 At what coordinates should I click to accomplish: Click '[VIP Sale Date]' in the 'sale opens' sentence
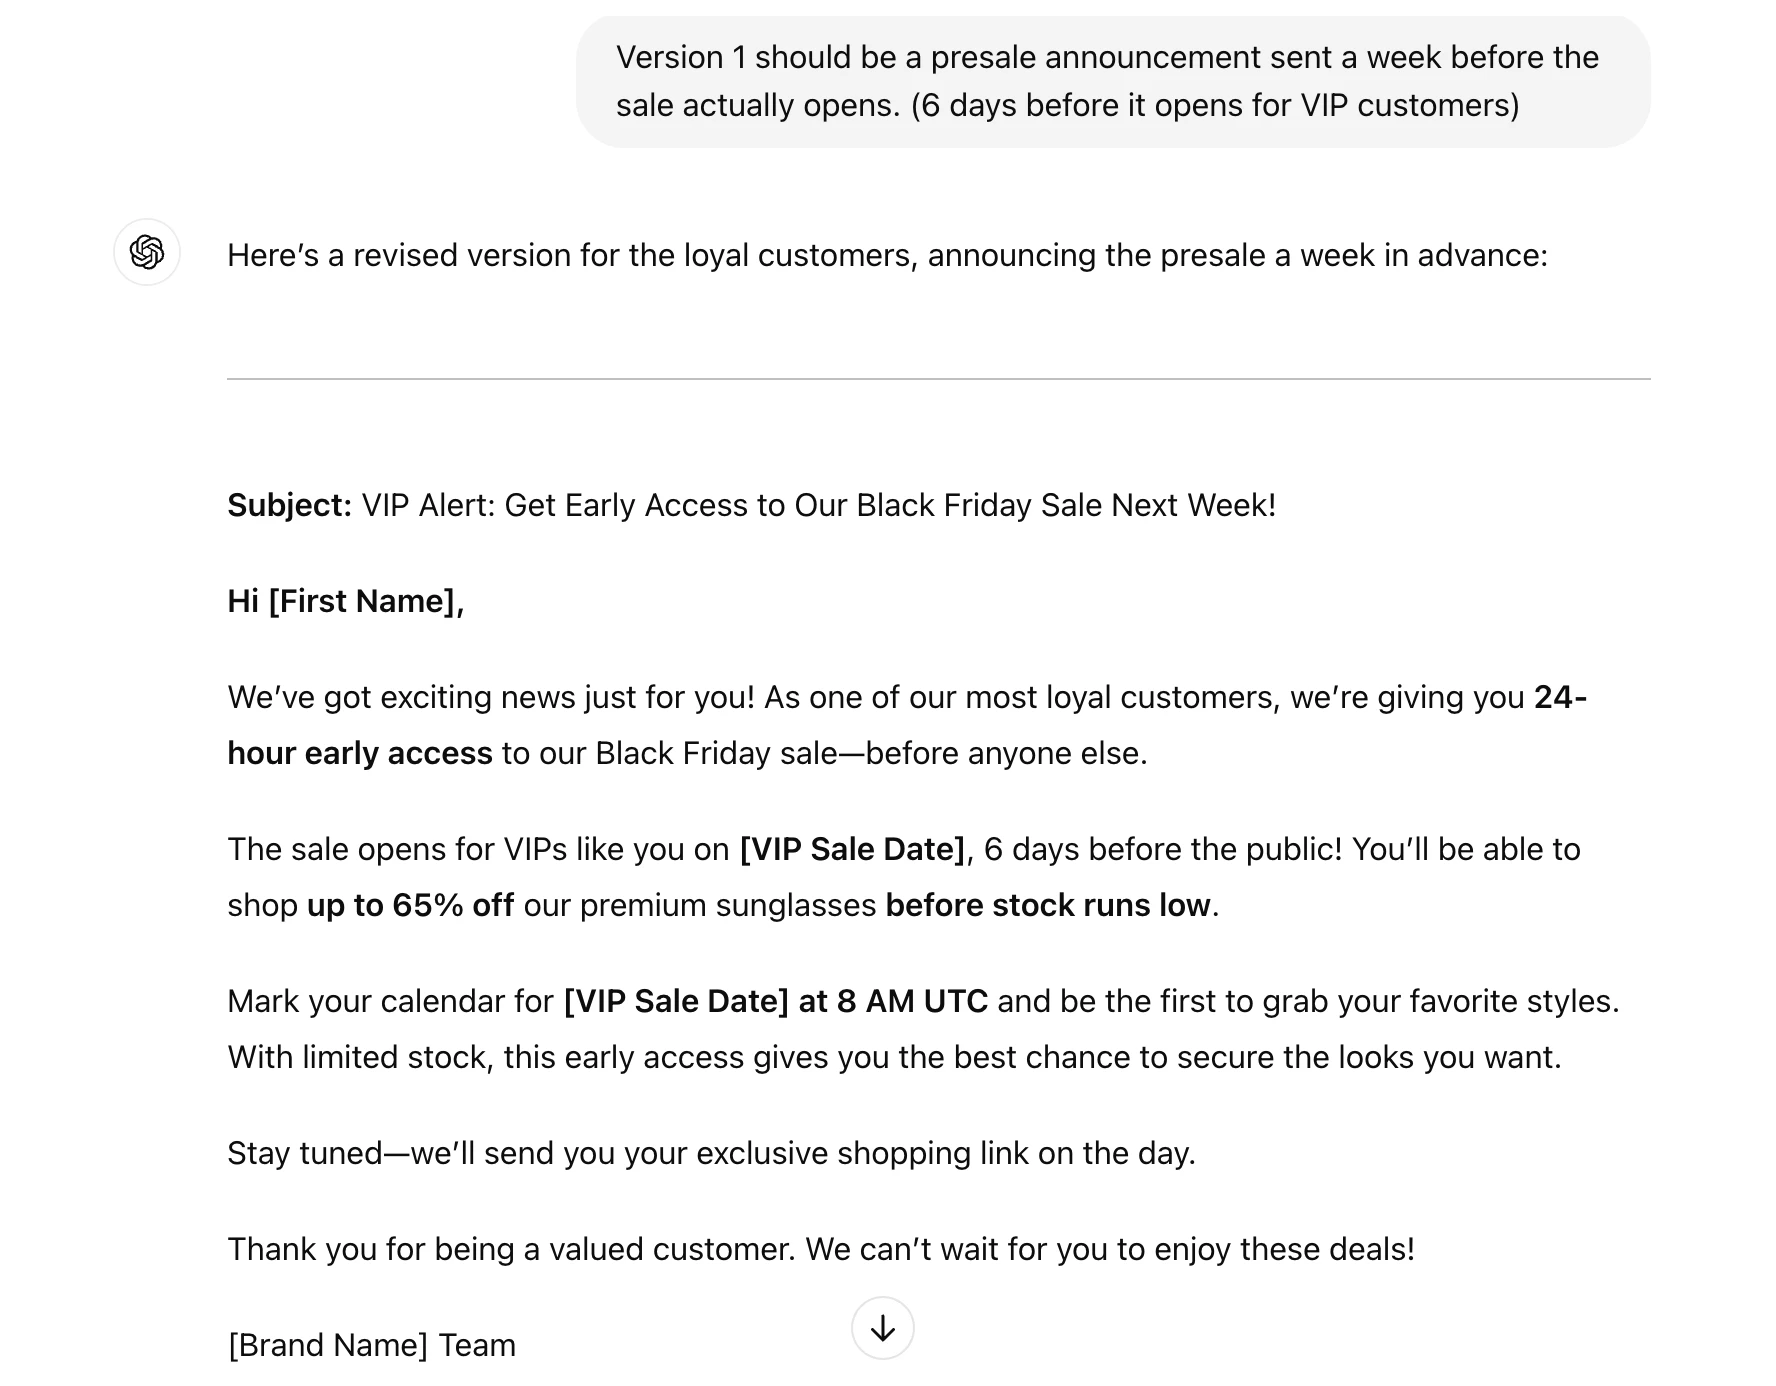coord(852,849)
